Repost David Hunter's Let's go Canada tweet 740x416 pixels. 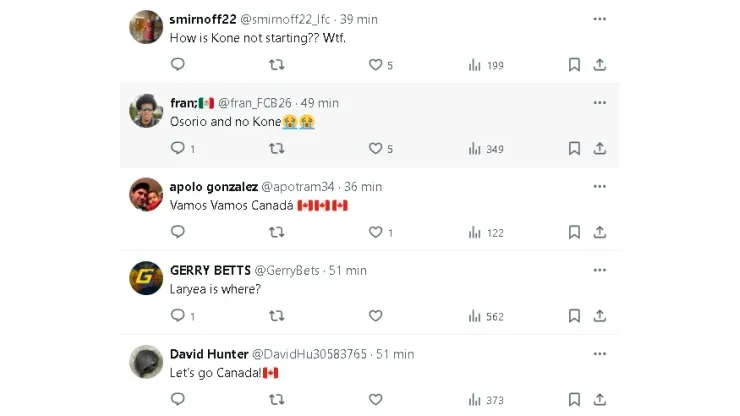pos(277,400)
